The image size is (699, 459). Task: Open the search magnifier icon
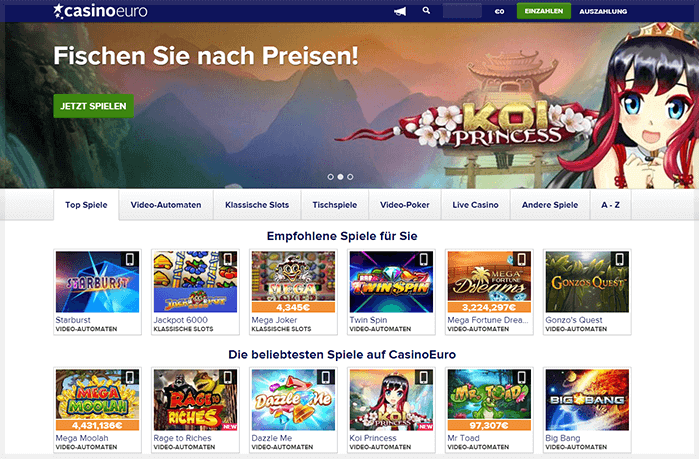click(426, 10)
